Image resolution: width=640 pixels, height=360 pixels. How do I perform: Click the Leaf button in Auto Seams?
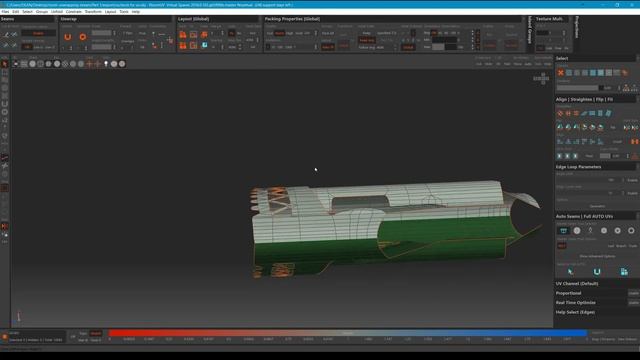pos(611,246)
